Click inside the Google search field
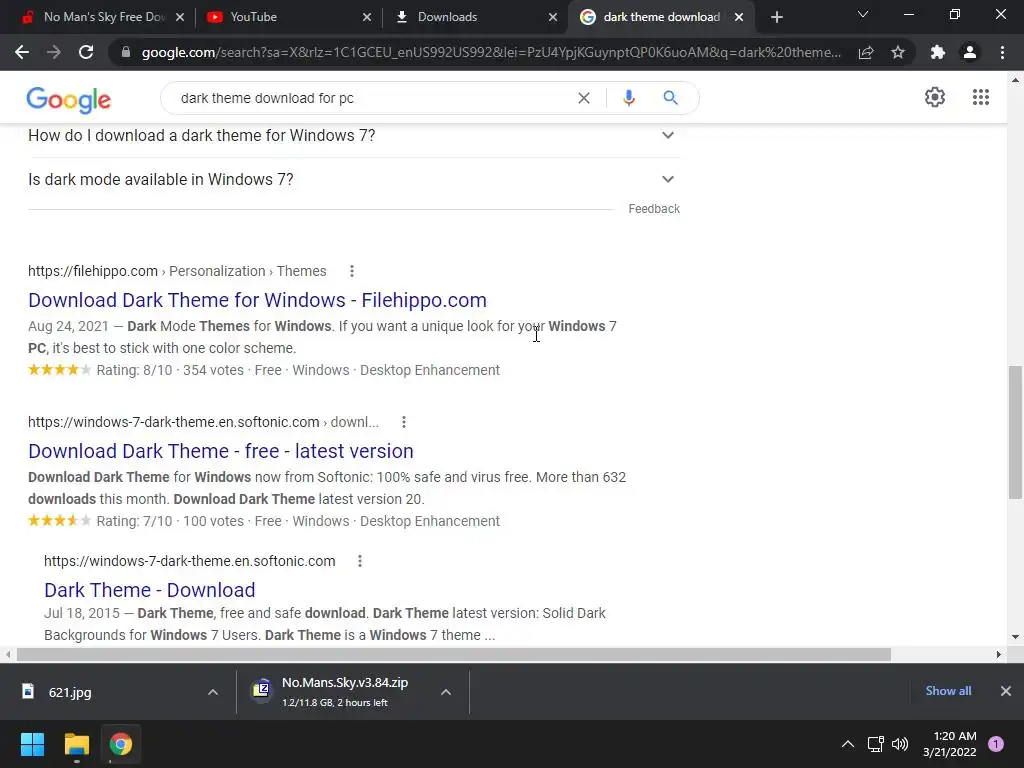This screenshot has height=768, width=1024. pyautogui.click(x=372, y=98)
